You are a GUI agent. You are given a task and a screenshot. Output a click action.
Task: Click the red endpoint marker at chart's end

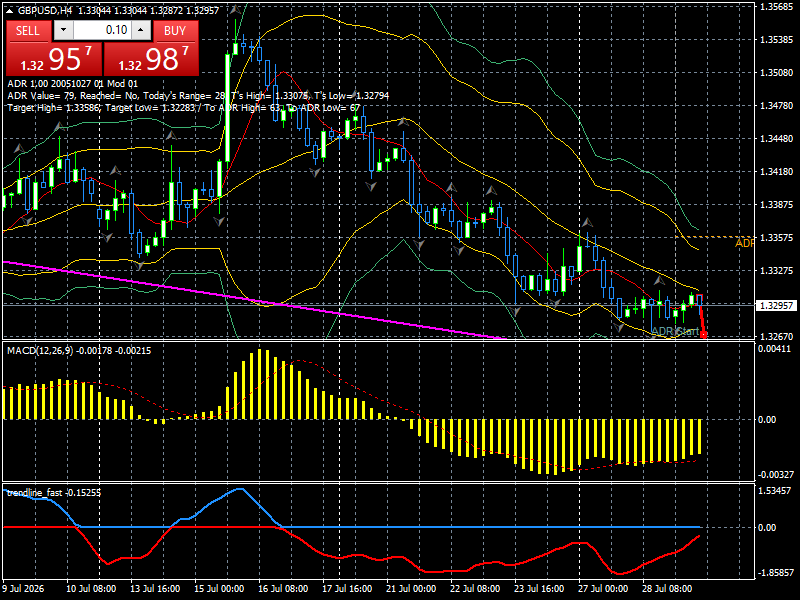pos(704,335)
